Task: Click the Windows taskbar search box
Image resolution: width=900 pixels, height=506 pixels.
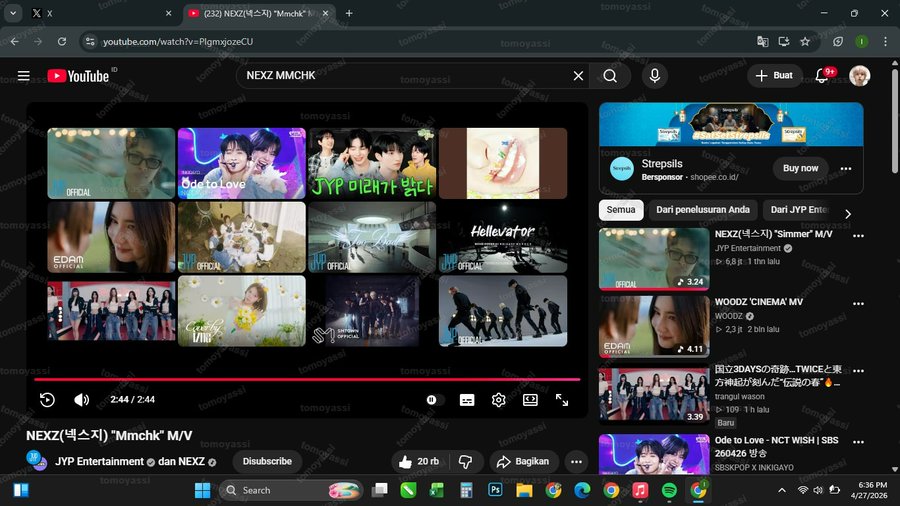Action: 292,491
